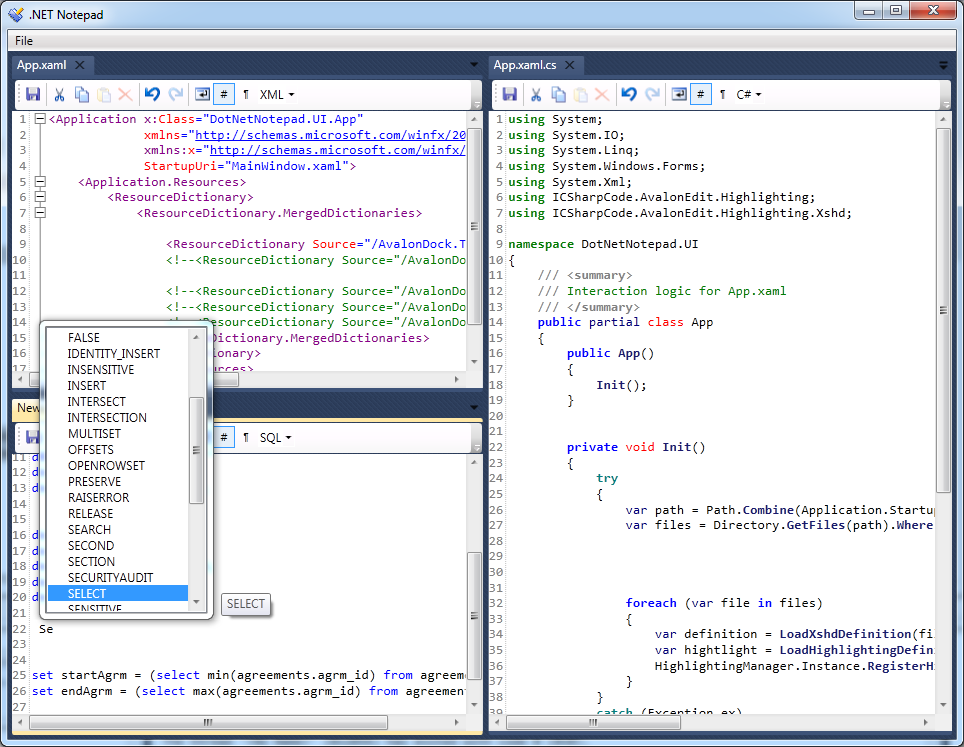
Task: Delete icon in App.xaml.cs toolbar
Action: 602,94
